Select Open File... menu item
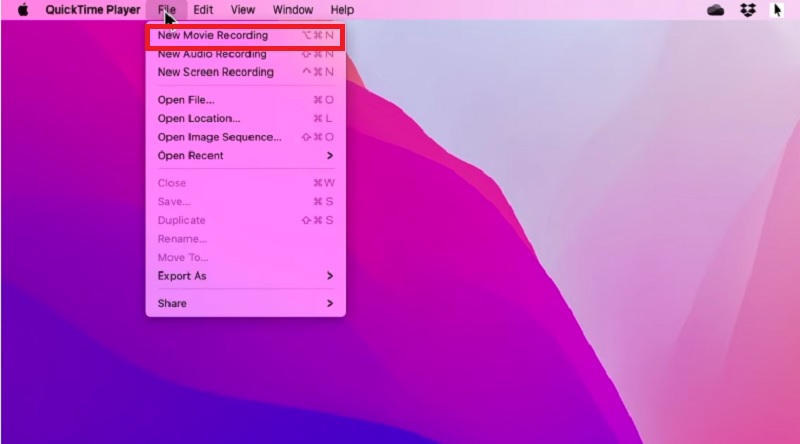The height and width of the screenshot is (444, 800). pyautogui.click(x=245, y=100)
